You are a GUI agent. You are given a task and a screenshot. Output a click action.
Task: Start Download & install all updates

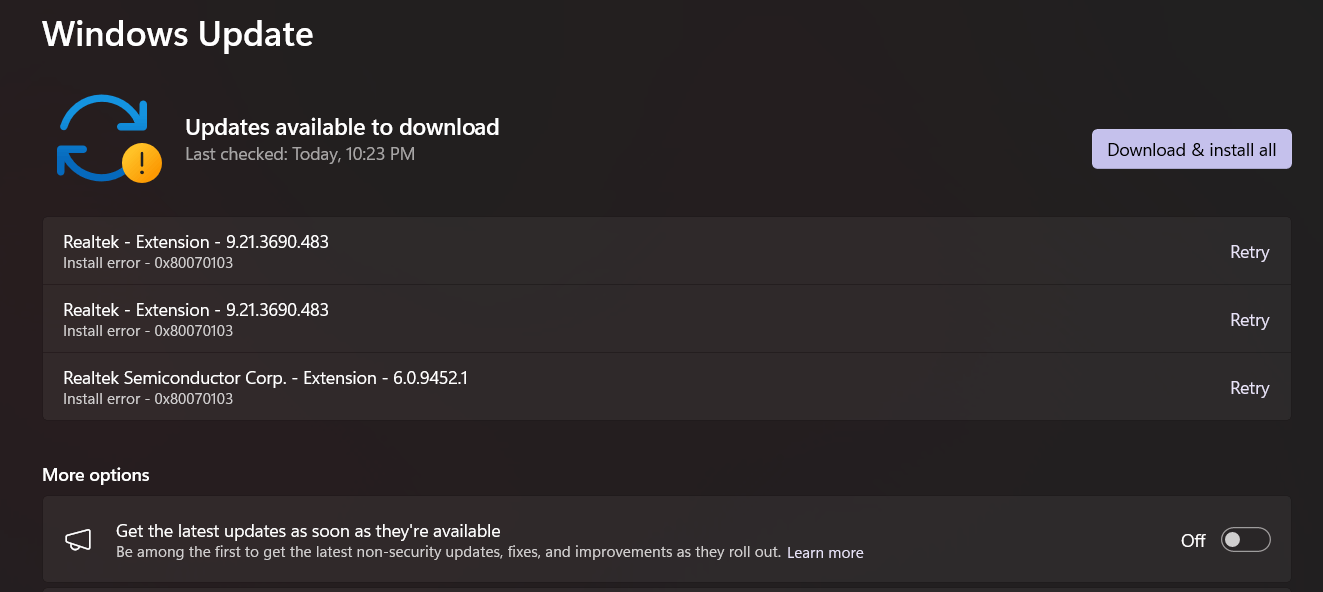point(1192,149)
